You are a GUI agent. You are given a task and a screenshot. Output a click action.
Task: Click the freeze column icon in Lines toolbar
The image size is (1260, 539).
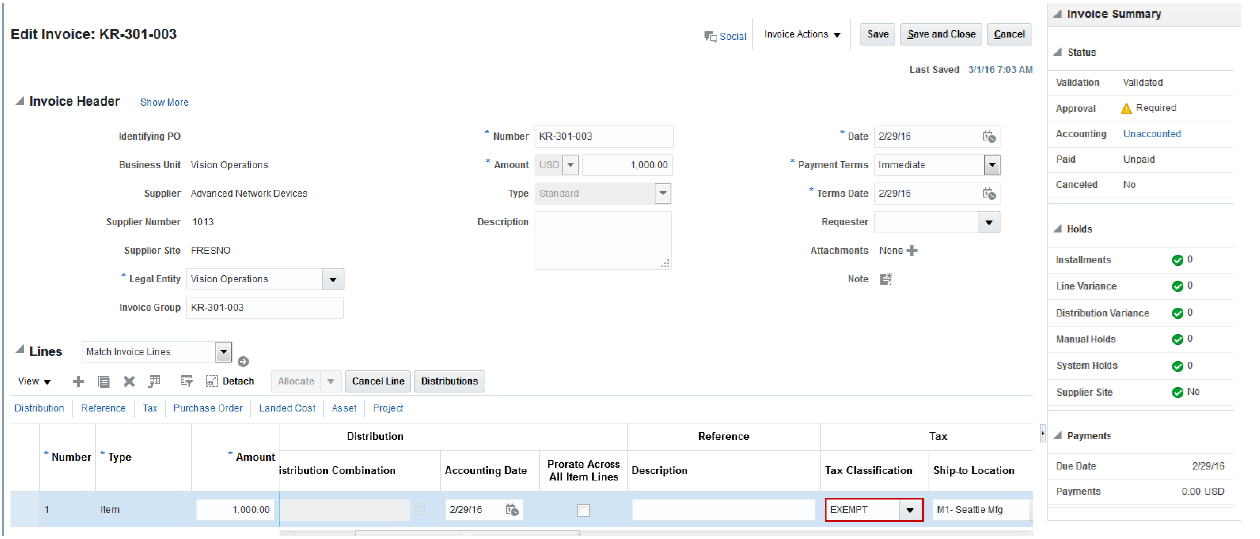154,381
